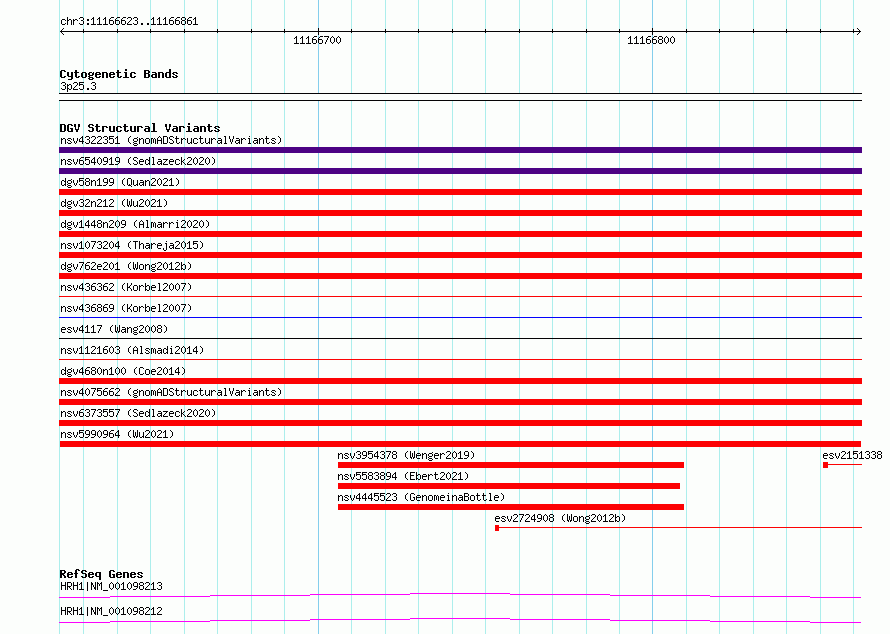This screenshot has width=890, height=634.
Task: Select the DGV Structural Variants track heading
Action: (140, 128)
